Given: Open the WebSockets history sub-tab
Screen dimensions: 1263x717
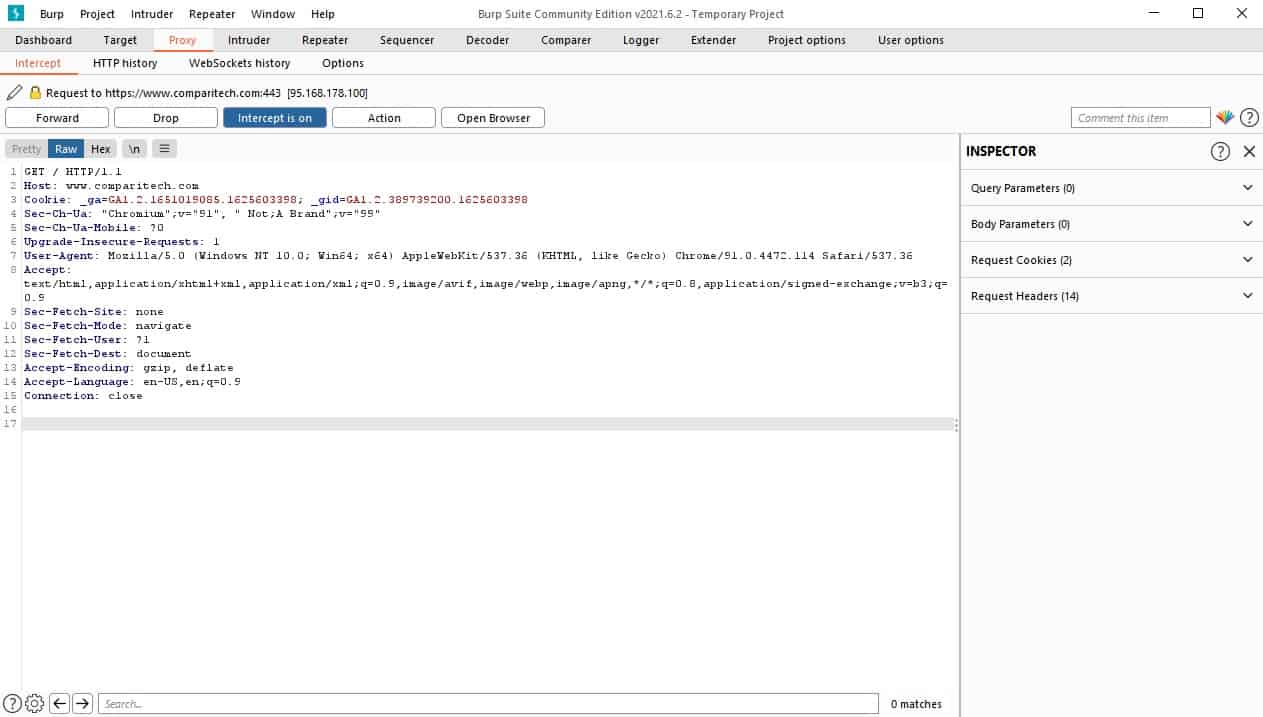Looking at the screenshot, I should click(240, 63).
